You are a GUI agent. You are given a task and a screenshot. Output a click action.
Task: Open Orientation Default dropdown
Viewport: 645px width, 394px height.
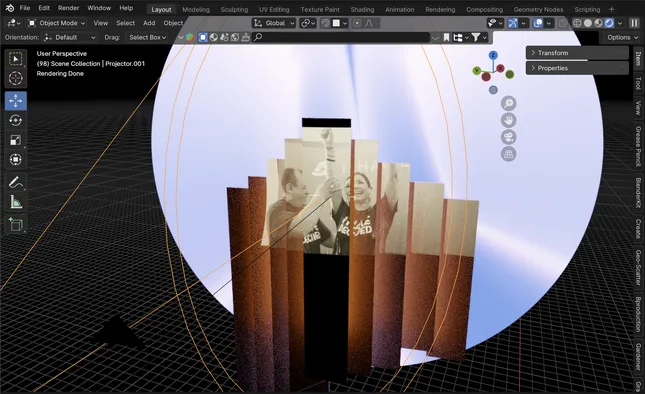click(70, 37)
